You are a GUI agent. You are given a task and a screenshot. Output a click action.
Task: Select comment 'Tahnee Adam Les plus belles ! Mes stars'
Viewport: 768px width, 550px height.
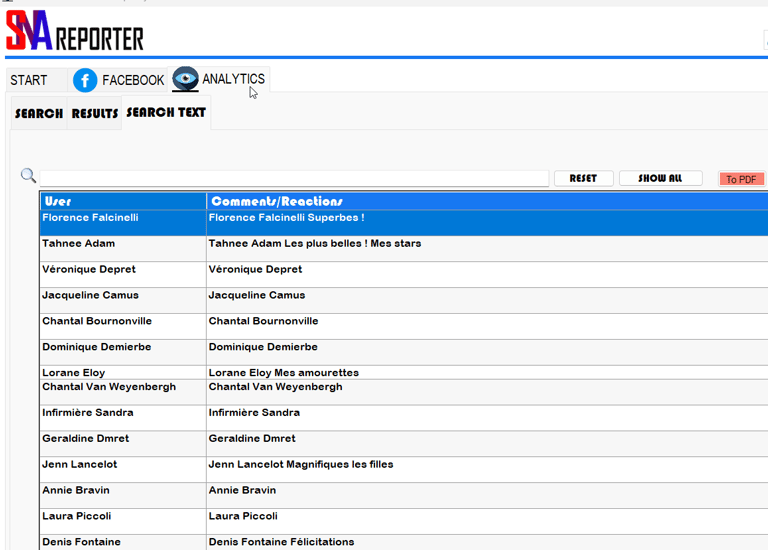[487, 249]
